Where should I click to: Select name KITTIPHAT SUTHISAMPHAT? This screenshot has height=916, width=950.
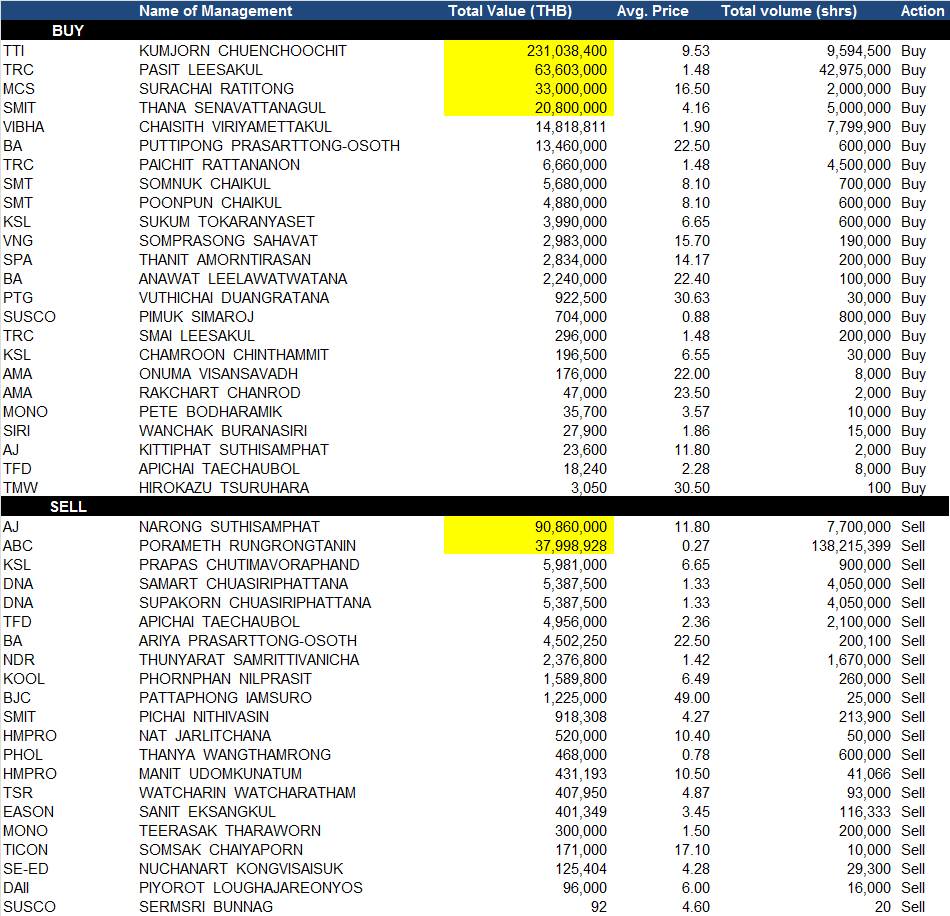click(234, 450)
